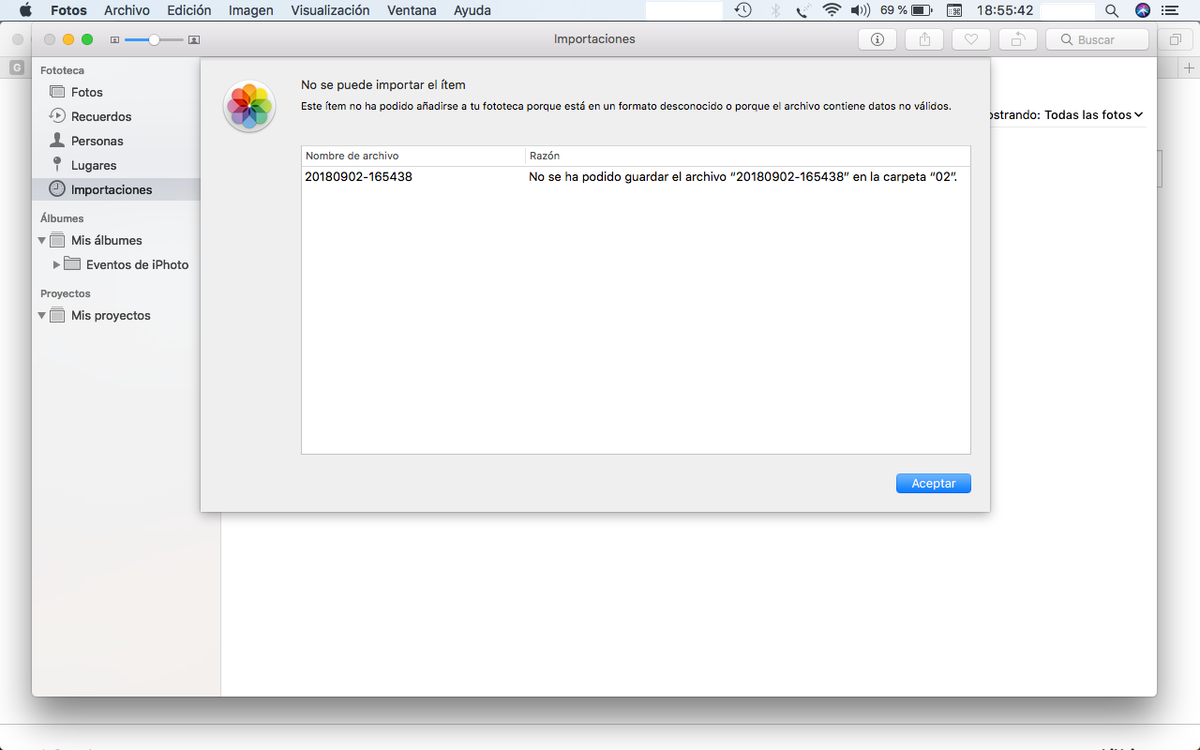Expand the Eventos de iPhoto folder

(x=57, y=265)
